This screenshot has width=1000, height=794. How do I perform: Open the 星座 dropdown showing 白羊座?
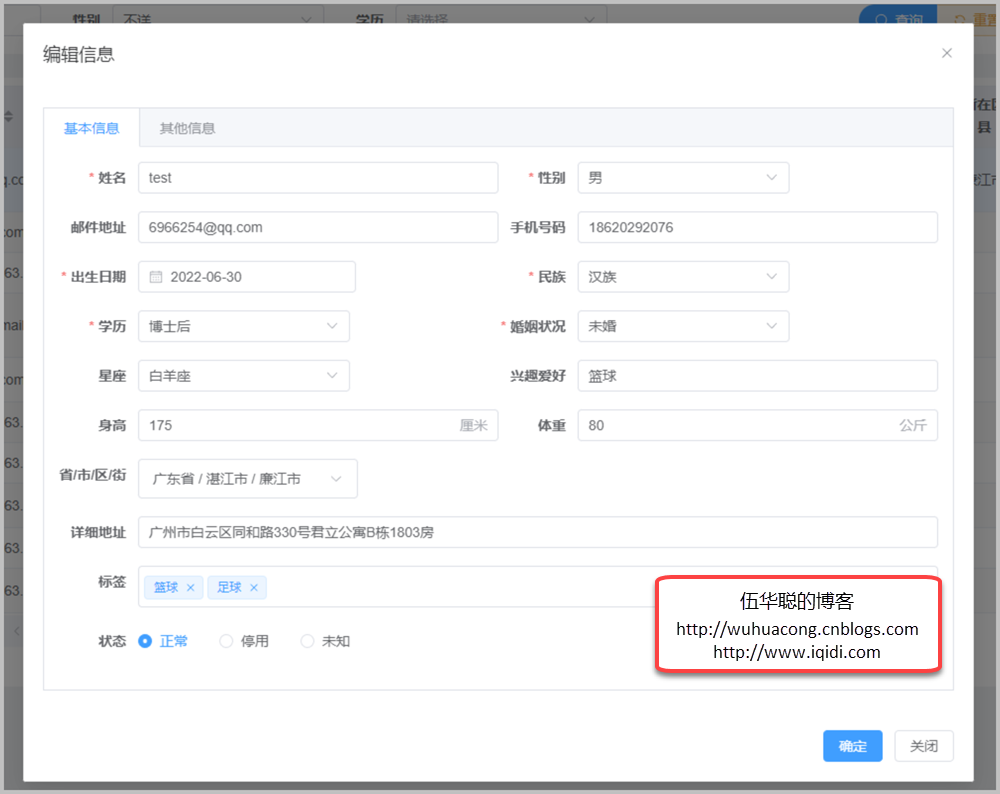click(x=244, y=376)
